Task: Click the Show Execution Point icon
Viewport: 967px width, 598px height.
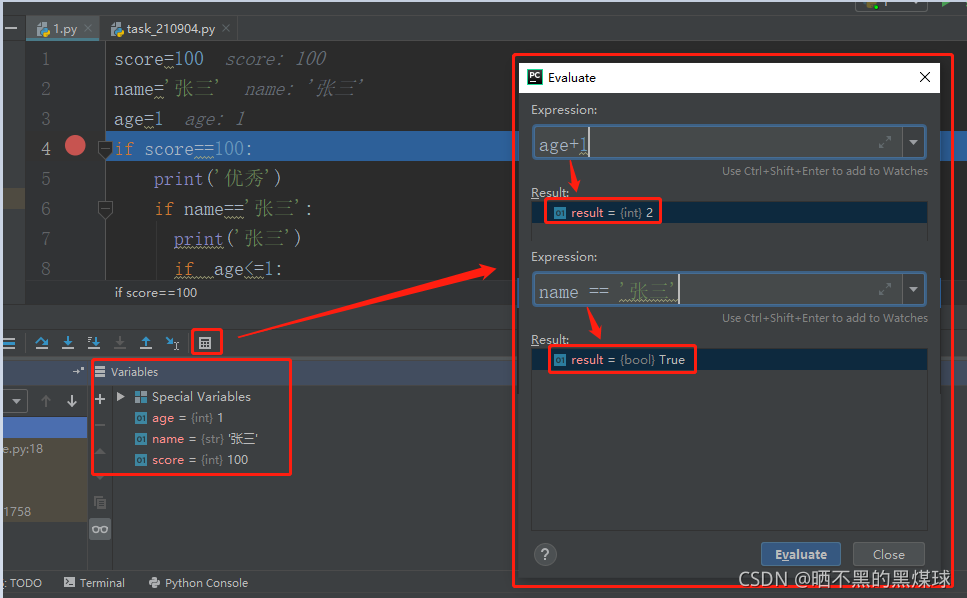Action: click(9, 343)
